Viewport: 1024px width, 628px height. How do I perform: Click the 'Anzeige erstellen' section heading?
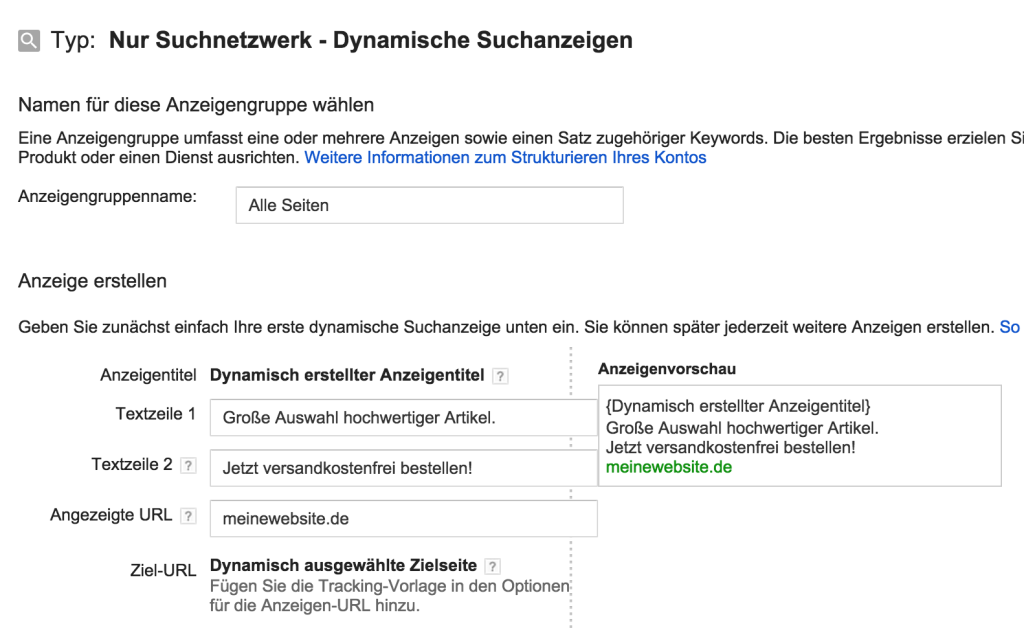click(92, 281)
